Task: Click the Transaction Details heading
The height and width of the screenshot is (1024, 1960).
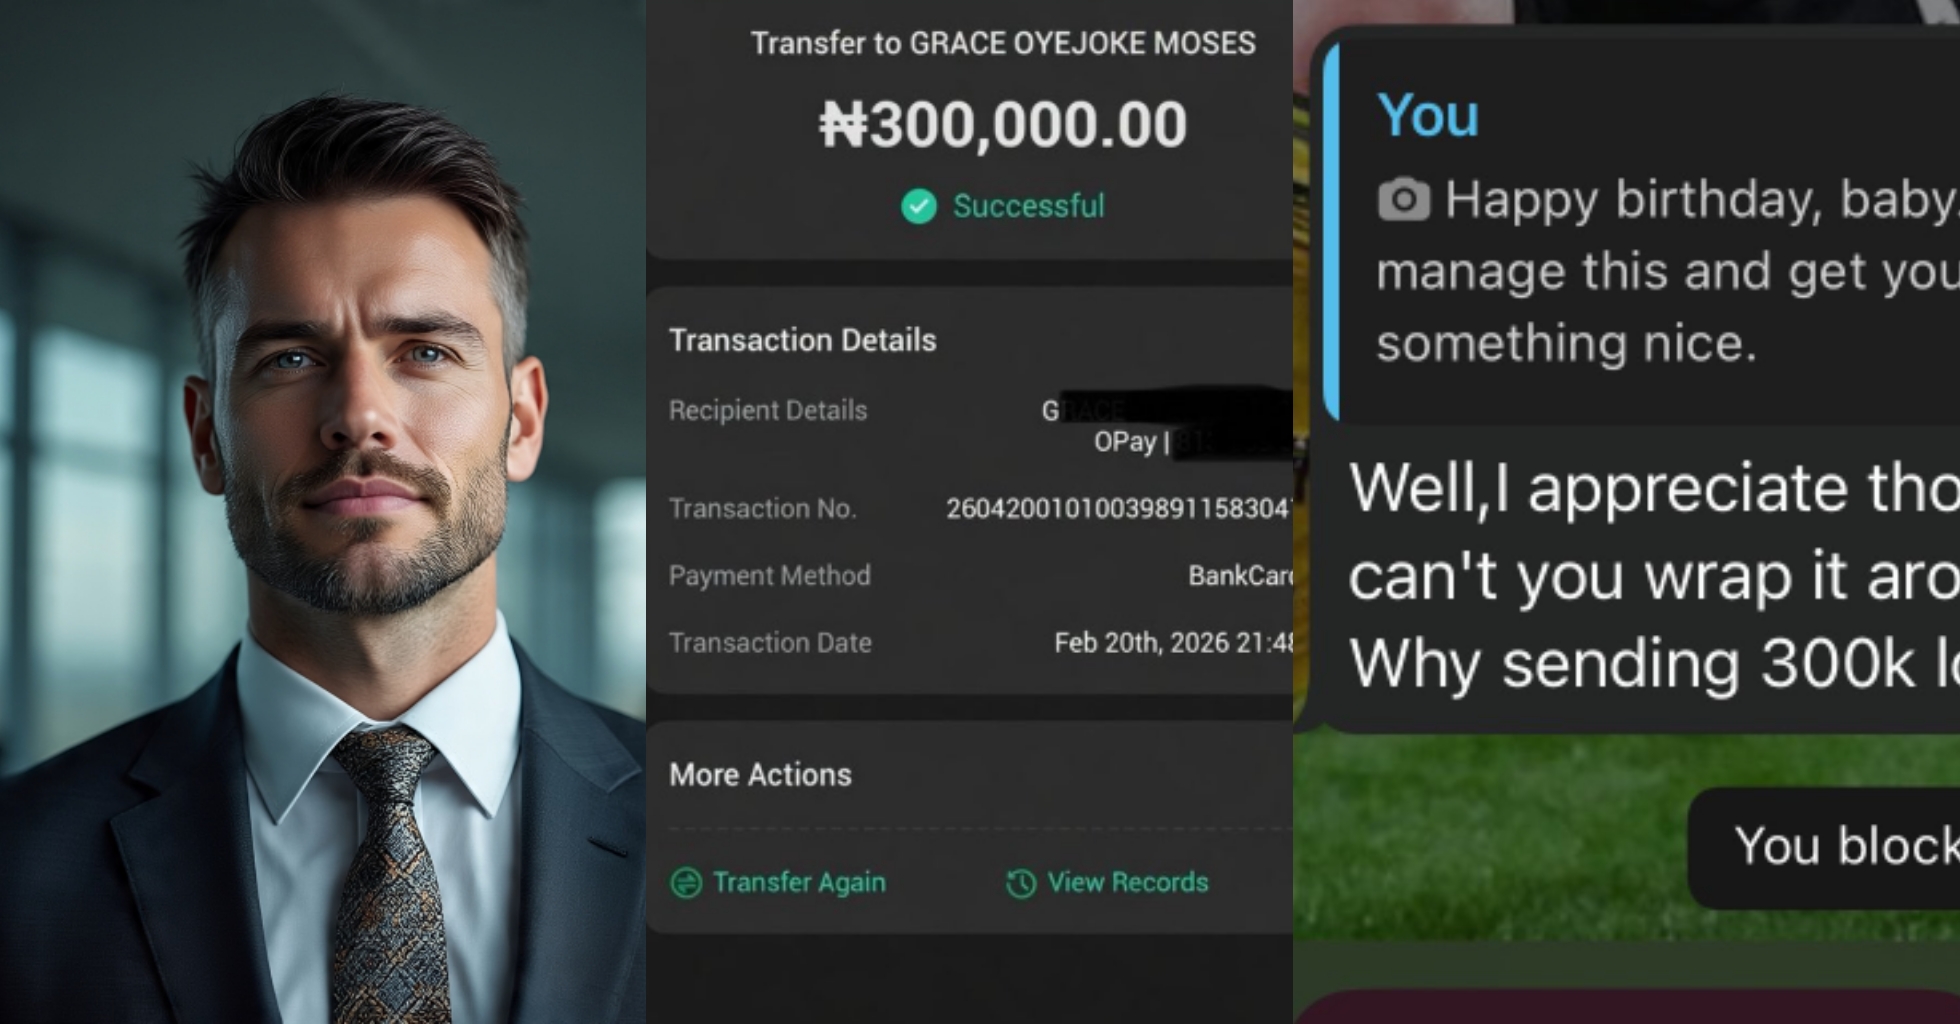Action: 803,340
